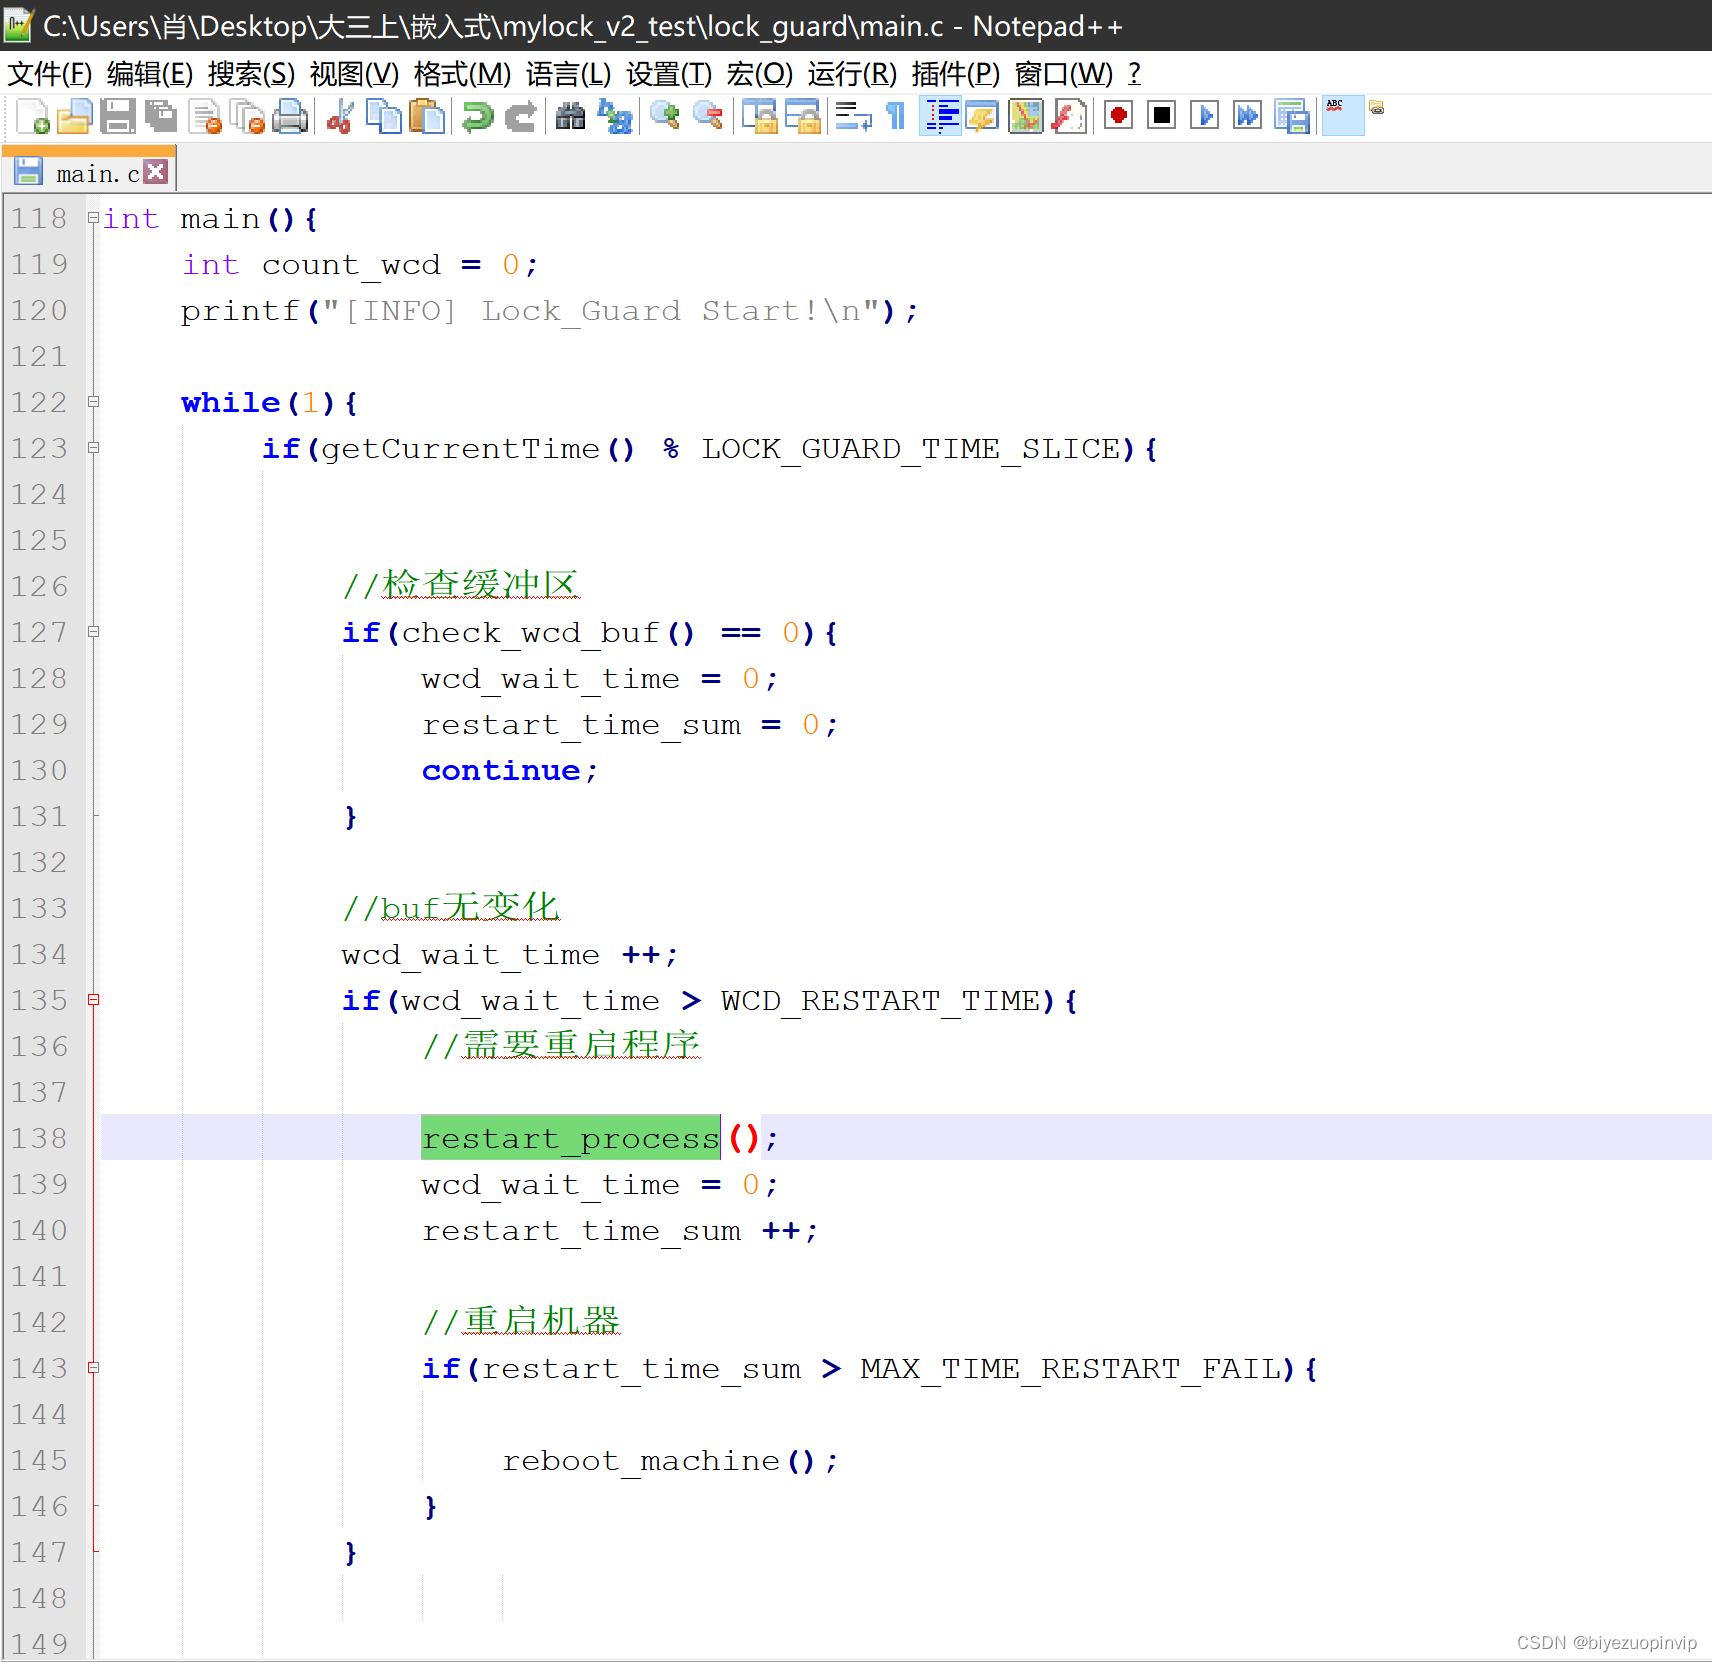Collapse the main() function fold at line 118
The height and width of the screenshot is (1662, 1712).
click(93, 217)
